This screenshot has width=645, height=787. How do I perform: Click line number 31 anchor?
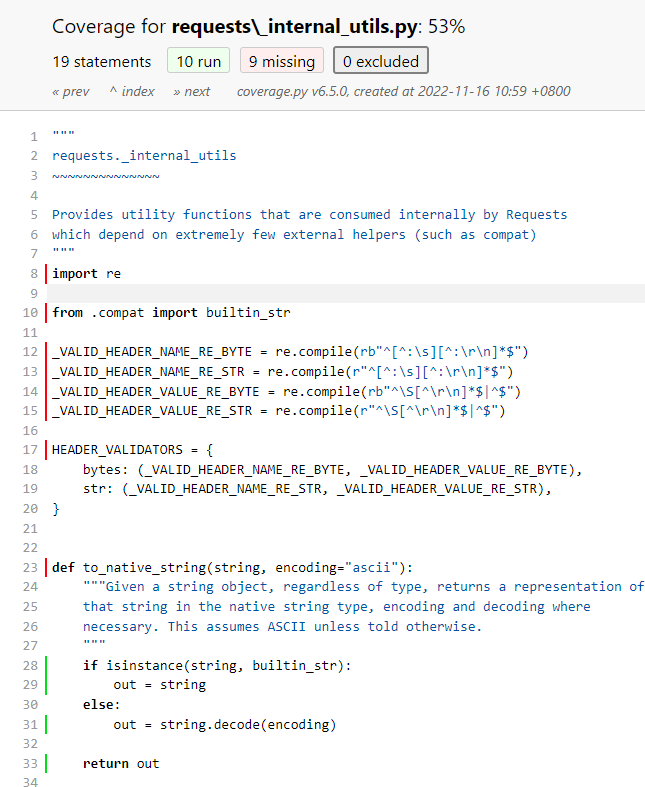[x=30, y=724]
